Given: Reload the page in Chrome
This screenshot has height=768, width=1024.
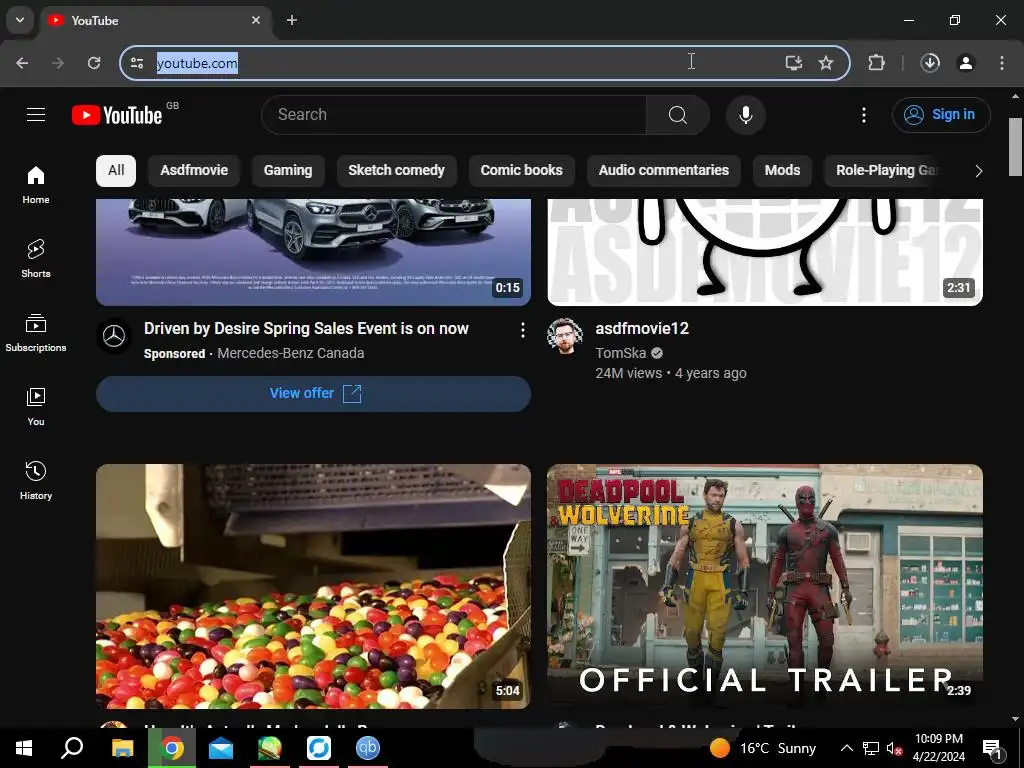Looking at the screenshot, I should (x=94, y=63).
